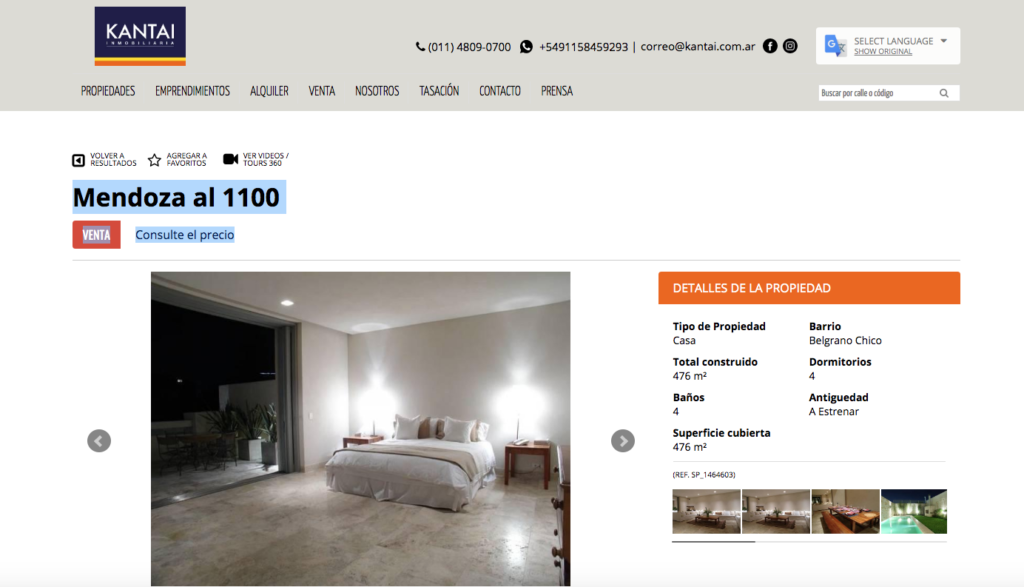
Task: Click the Volver a Resultados back icon
Action: click(x=78, y=160)
